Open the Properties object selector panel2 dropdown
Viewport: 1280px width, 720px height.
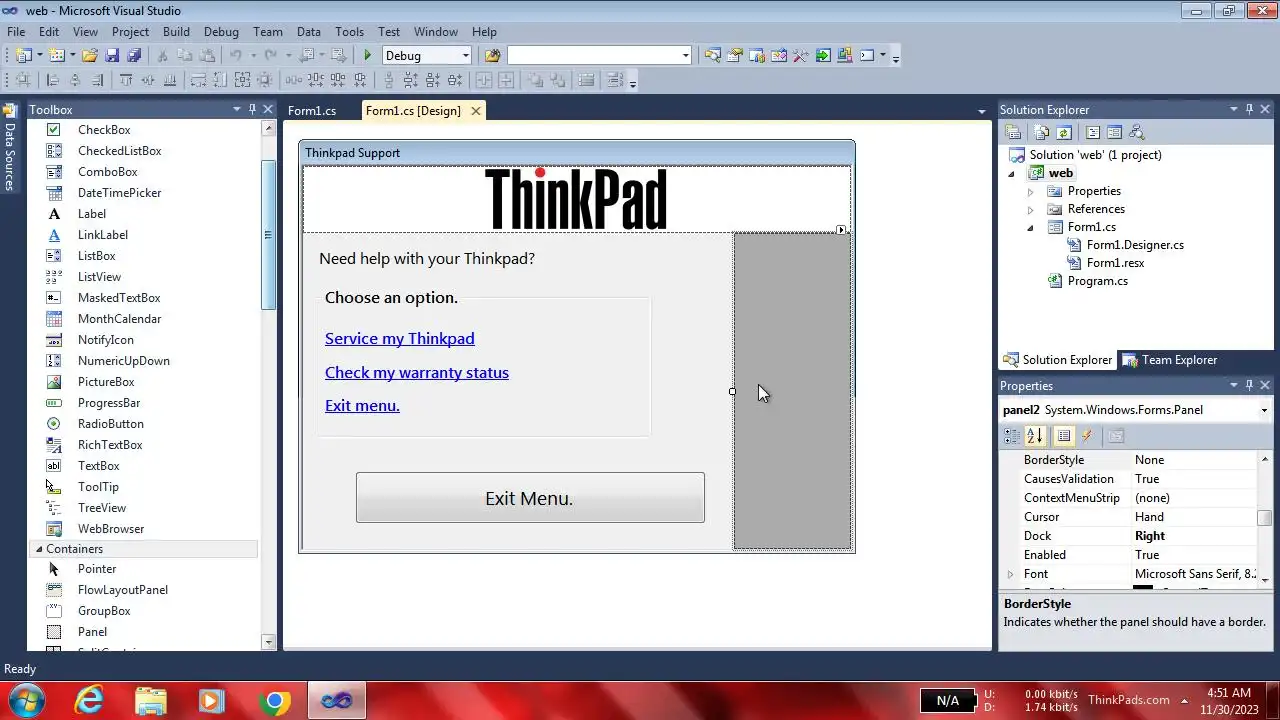(1264, 410)
